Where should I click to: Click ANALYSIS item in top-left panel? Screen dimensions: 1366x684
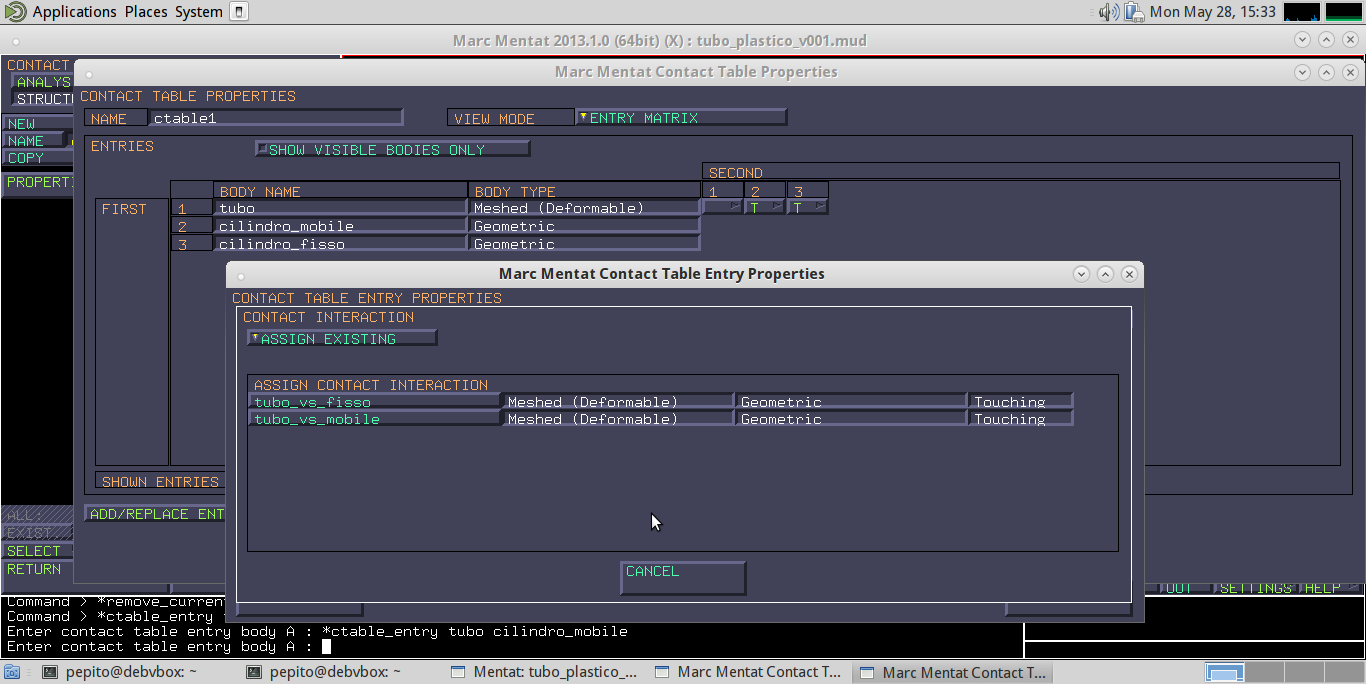pyautogui.click(x=43, y=82)
